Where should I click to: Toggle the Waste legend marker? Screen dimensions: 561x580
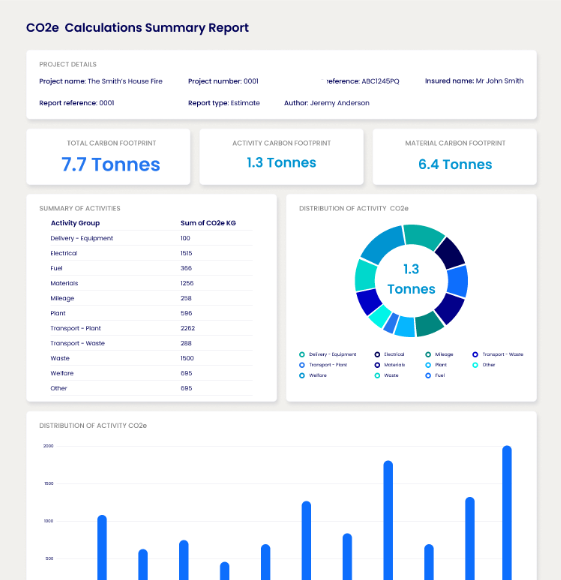[377, 375]
